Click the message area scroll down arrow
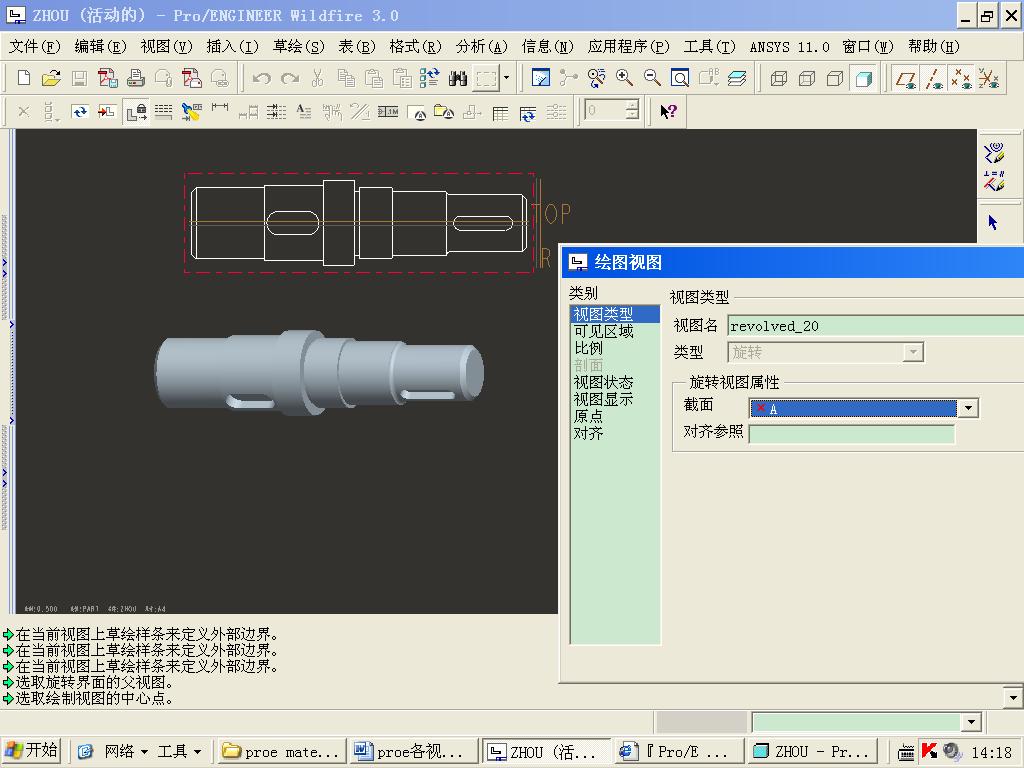1024x768 pixels. coord(1013,697)
